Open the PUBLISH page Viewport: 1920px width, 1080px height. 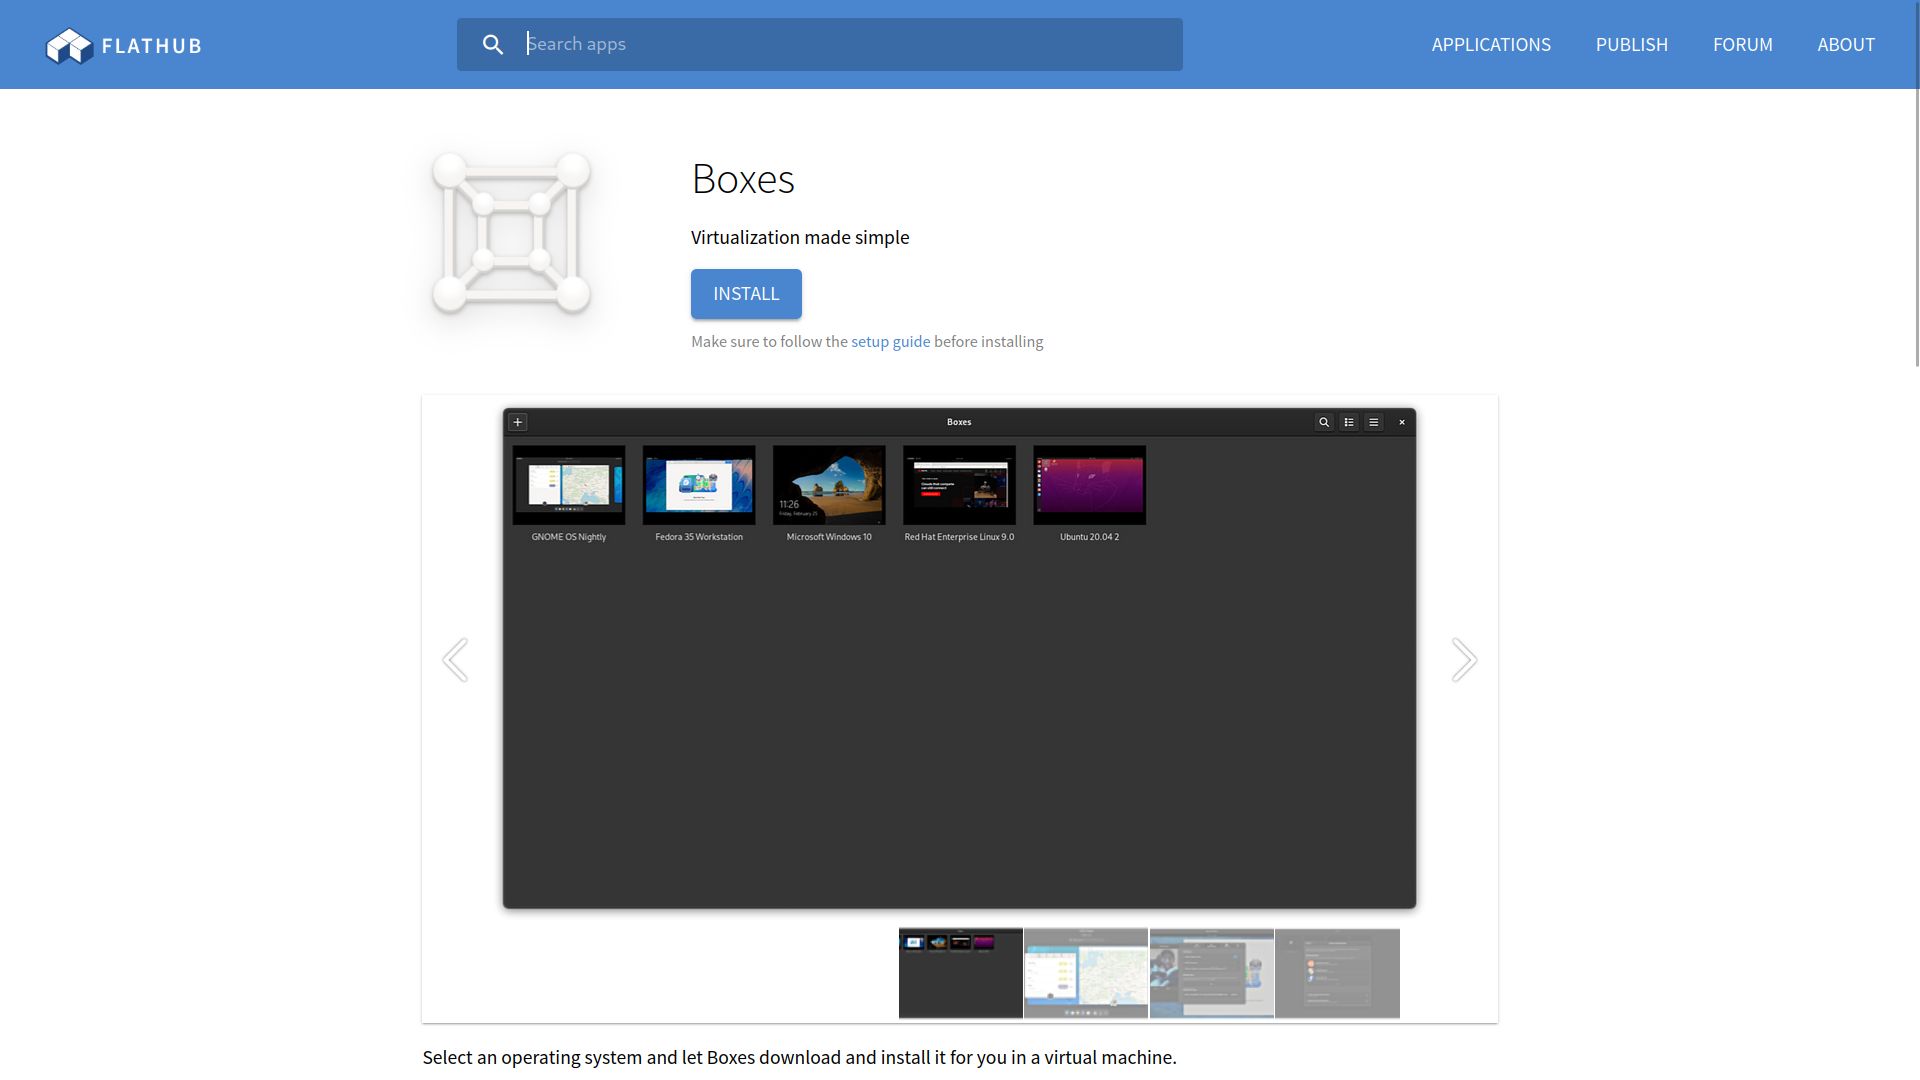tap(1632, 44)
